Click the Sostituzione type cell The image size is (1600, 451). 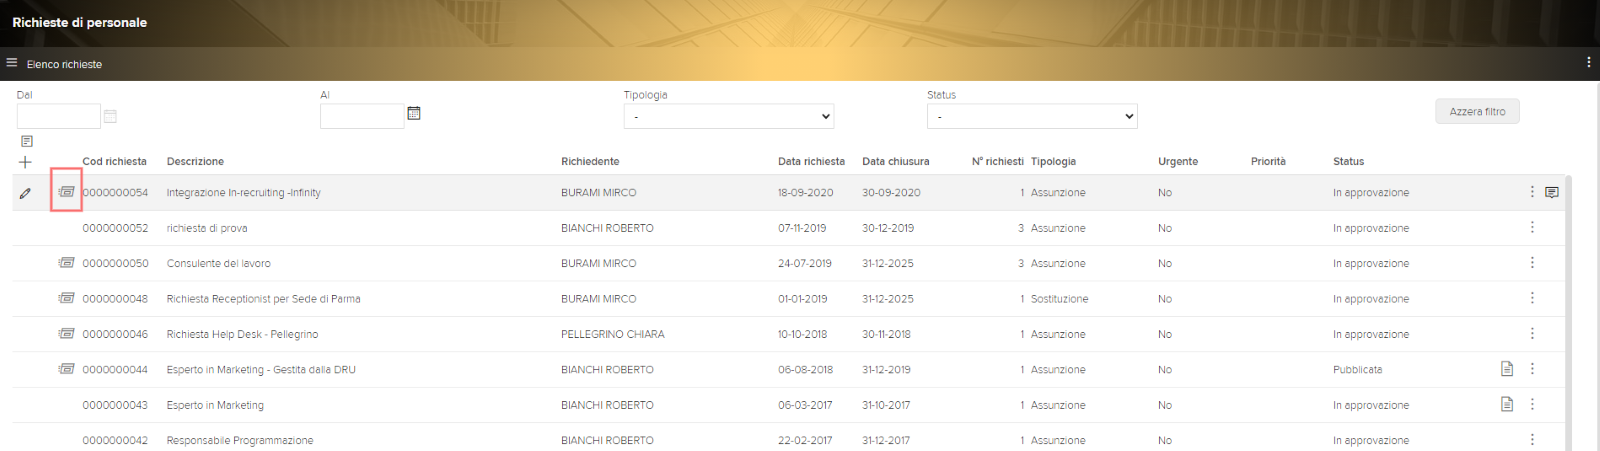point(1059,299)
